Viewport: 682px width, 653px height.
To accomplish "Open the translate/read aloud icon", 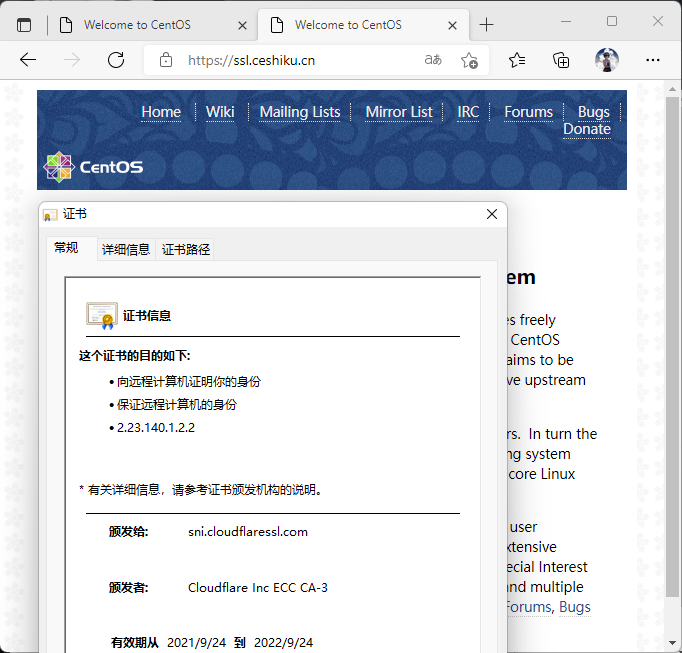I will [x=433, y=60].
